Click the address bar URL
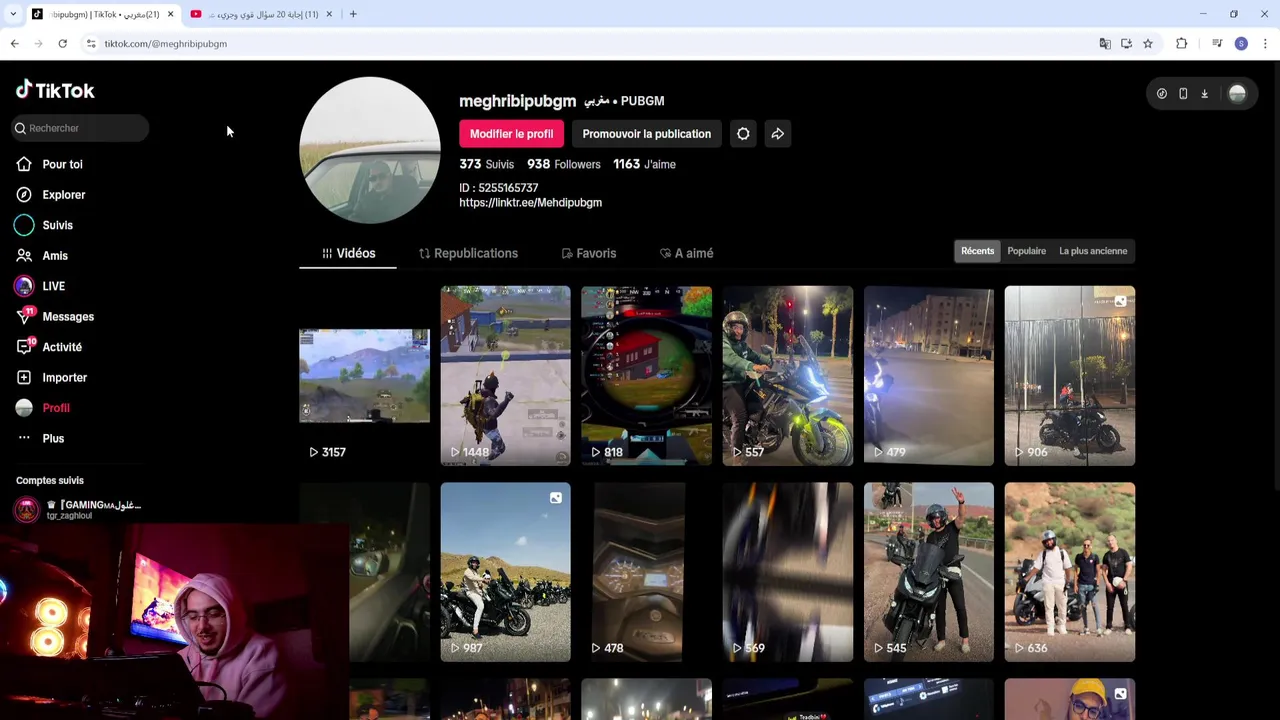Screen dimensions: 1280x720 [165, 44]
